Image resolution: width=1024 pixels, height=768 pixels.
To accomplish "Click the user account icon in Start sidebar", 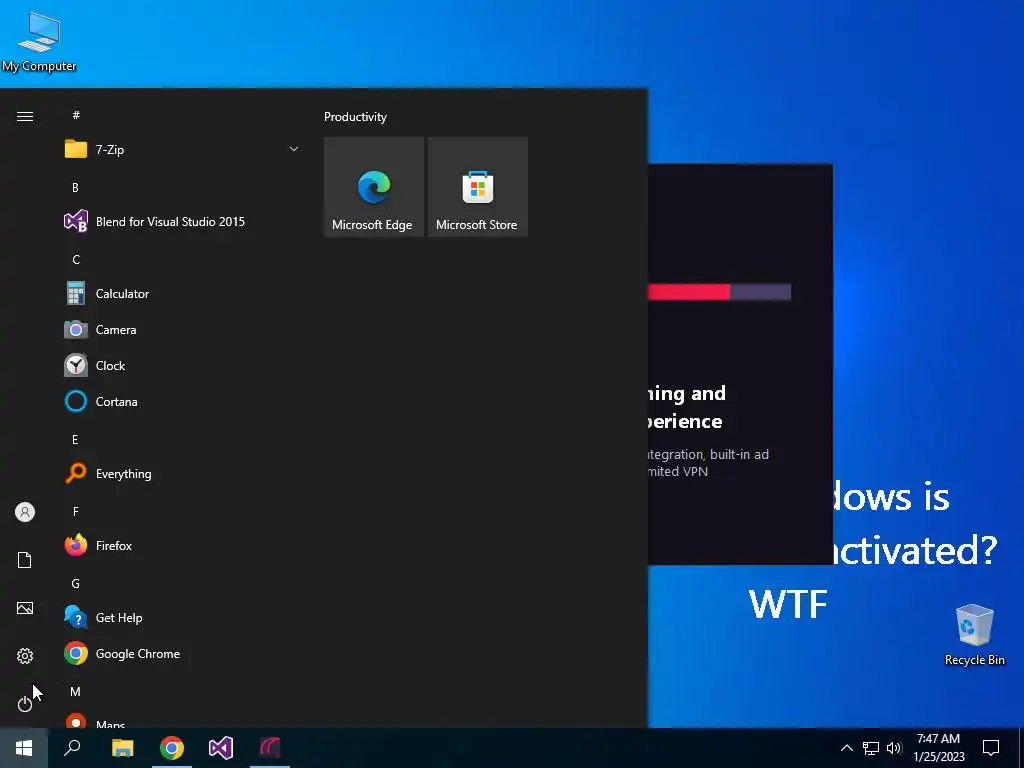I will [25, 512].
